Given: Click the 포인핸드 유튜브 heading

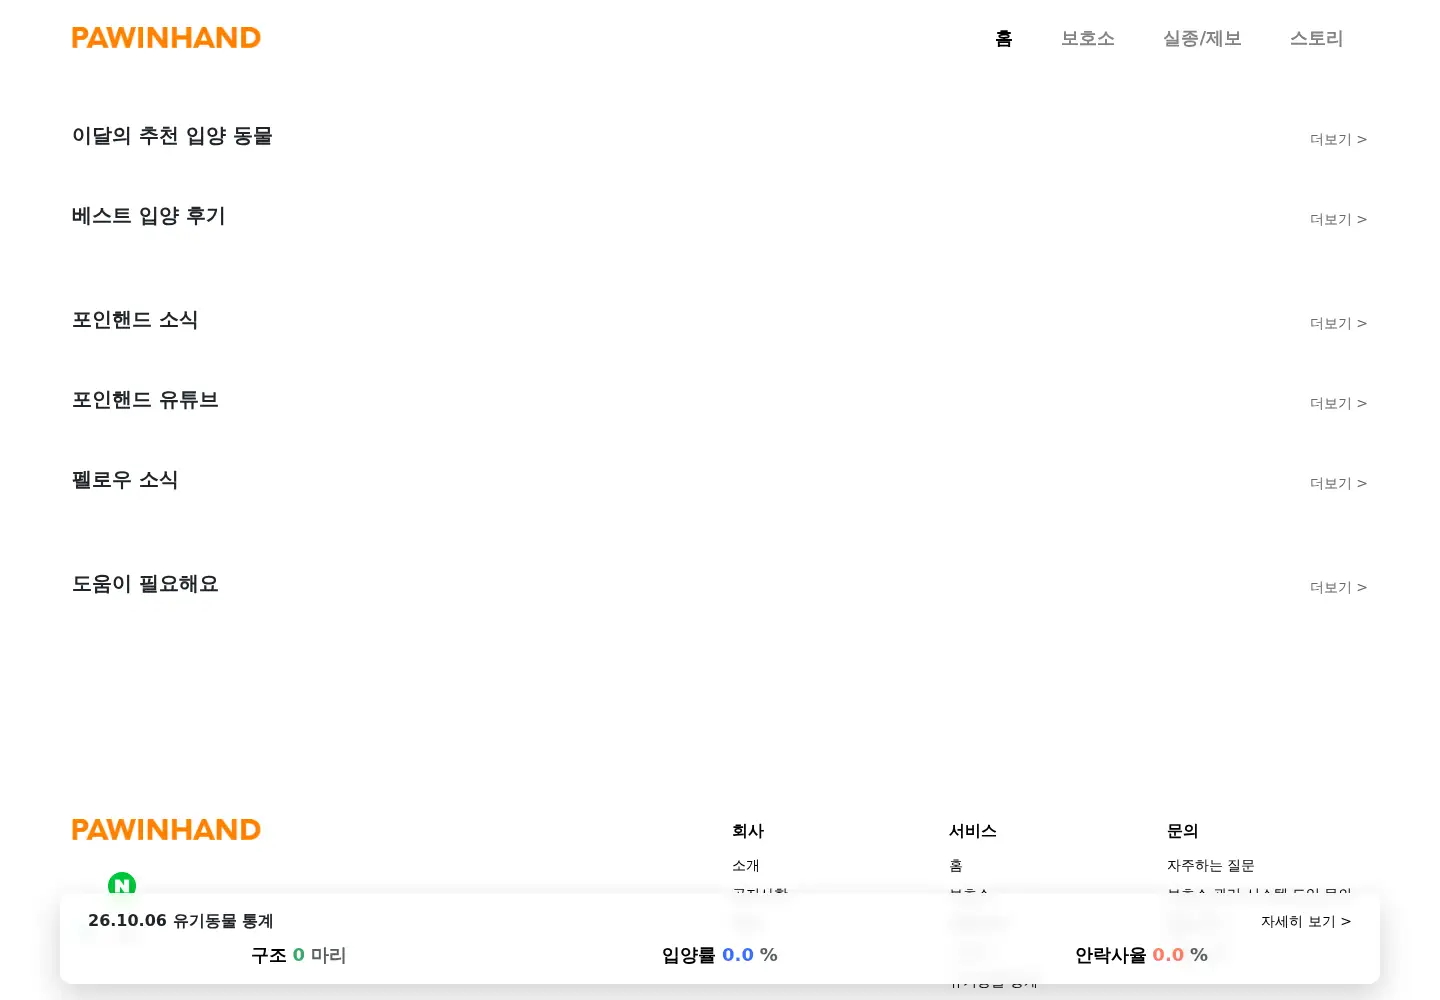Looking at the screenshot, I should click(x=145, y=400).
